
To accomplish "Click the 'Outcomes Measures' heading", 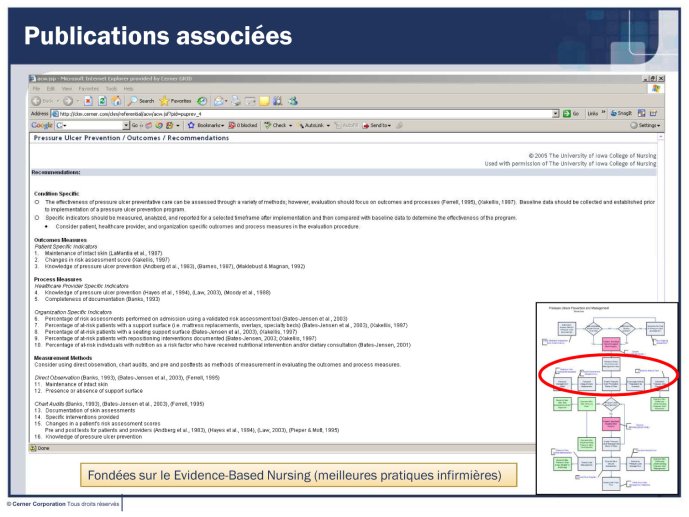I will [61, 240].
